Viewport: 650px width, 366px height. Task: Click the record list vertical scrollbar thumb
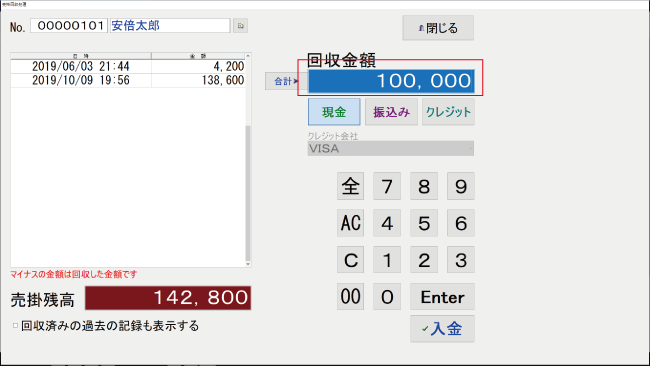[248, 193]
